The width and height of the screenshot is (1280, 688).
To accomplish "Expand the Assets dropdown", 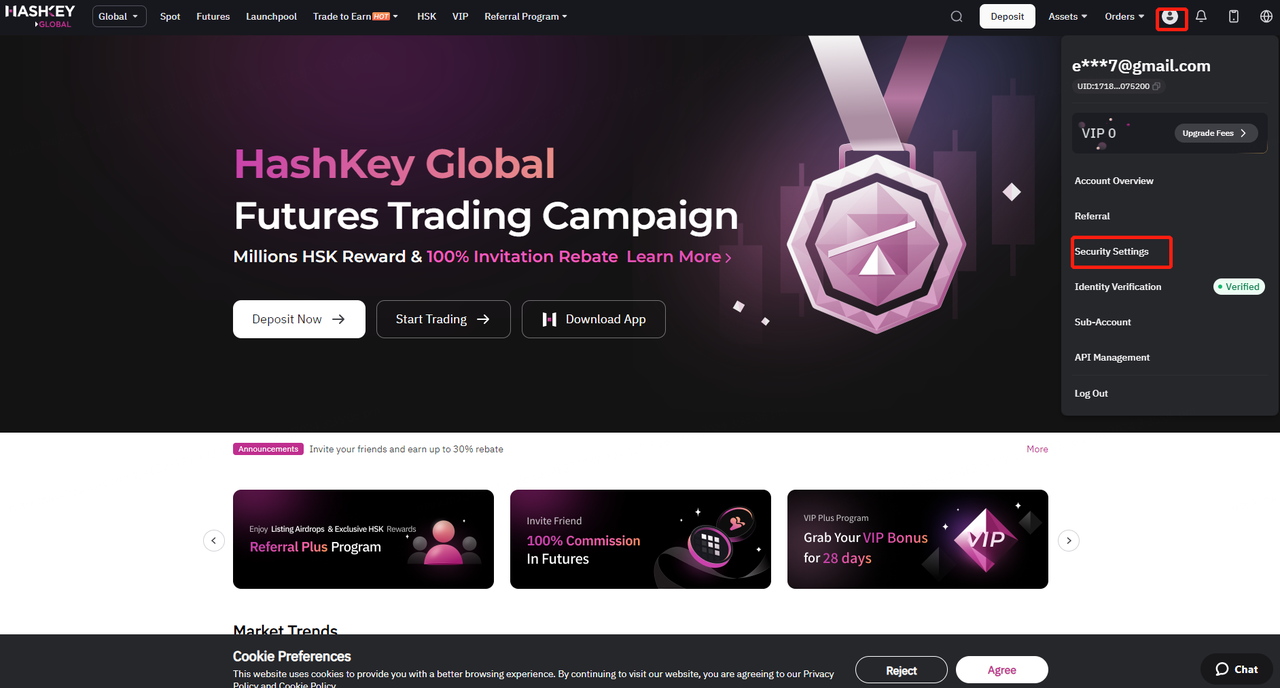I will (x=1068, y=16).
